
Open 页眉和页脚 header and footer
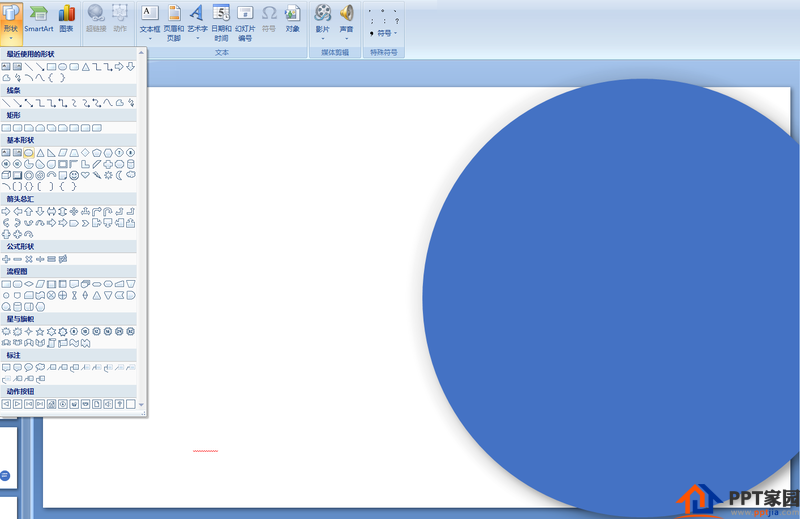[173, 23]
